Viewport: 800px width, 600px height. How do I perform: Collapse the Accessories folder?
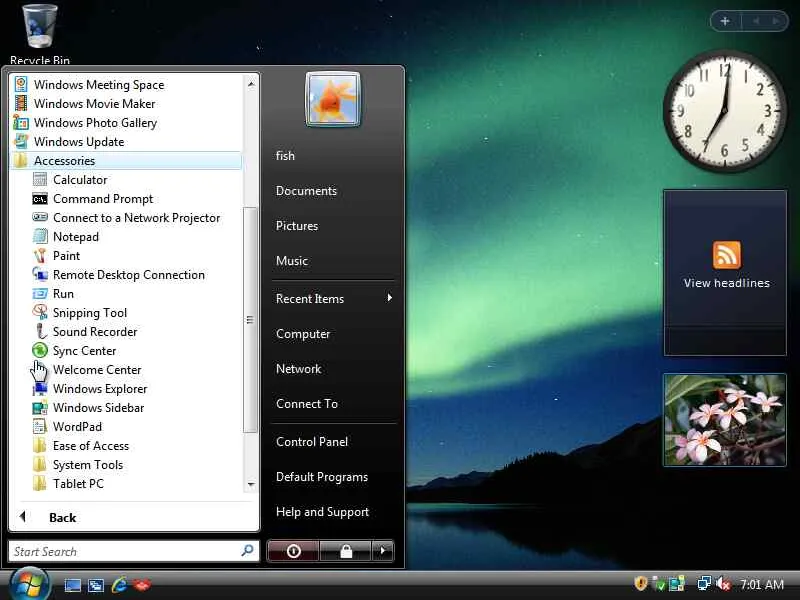pyautogui.click(x=126, y=160)
